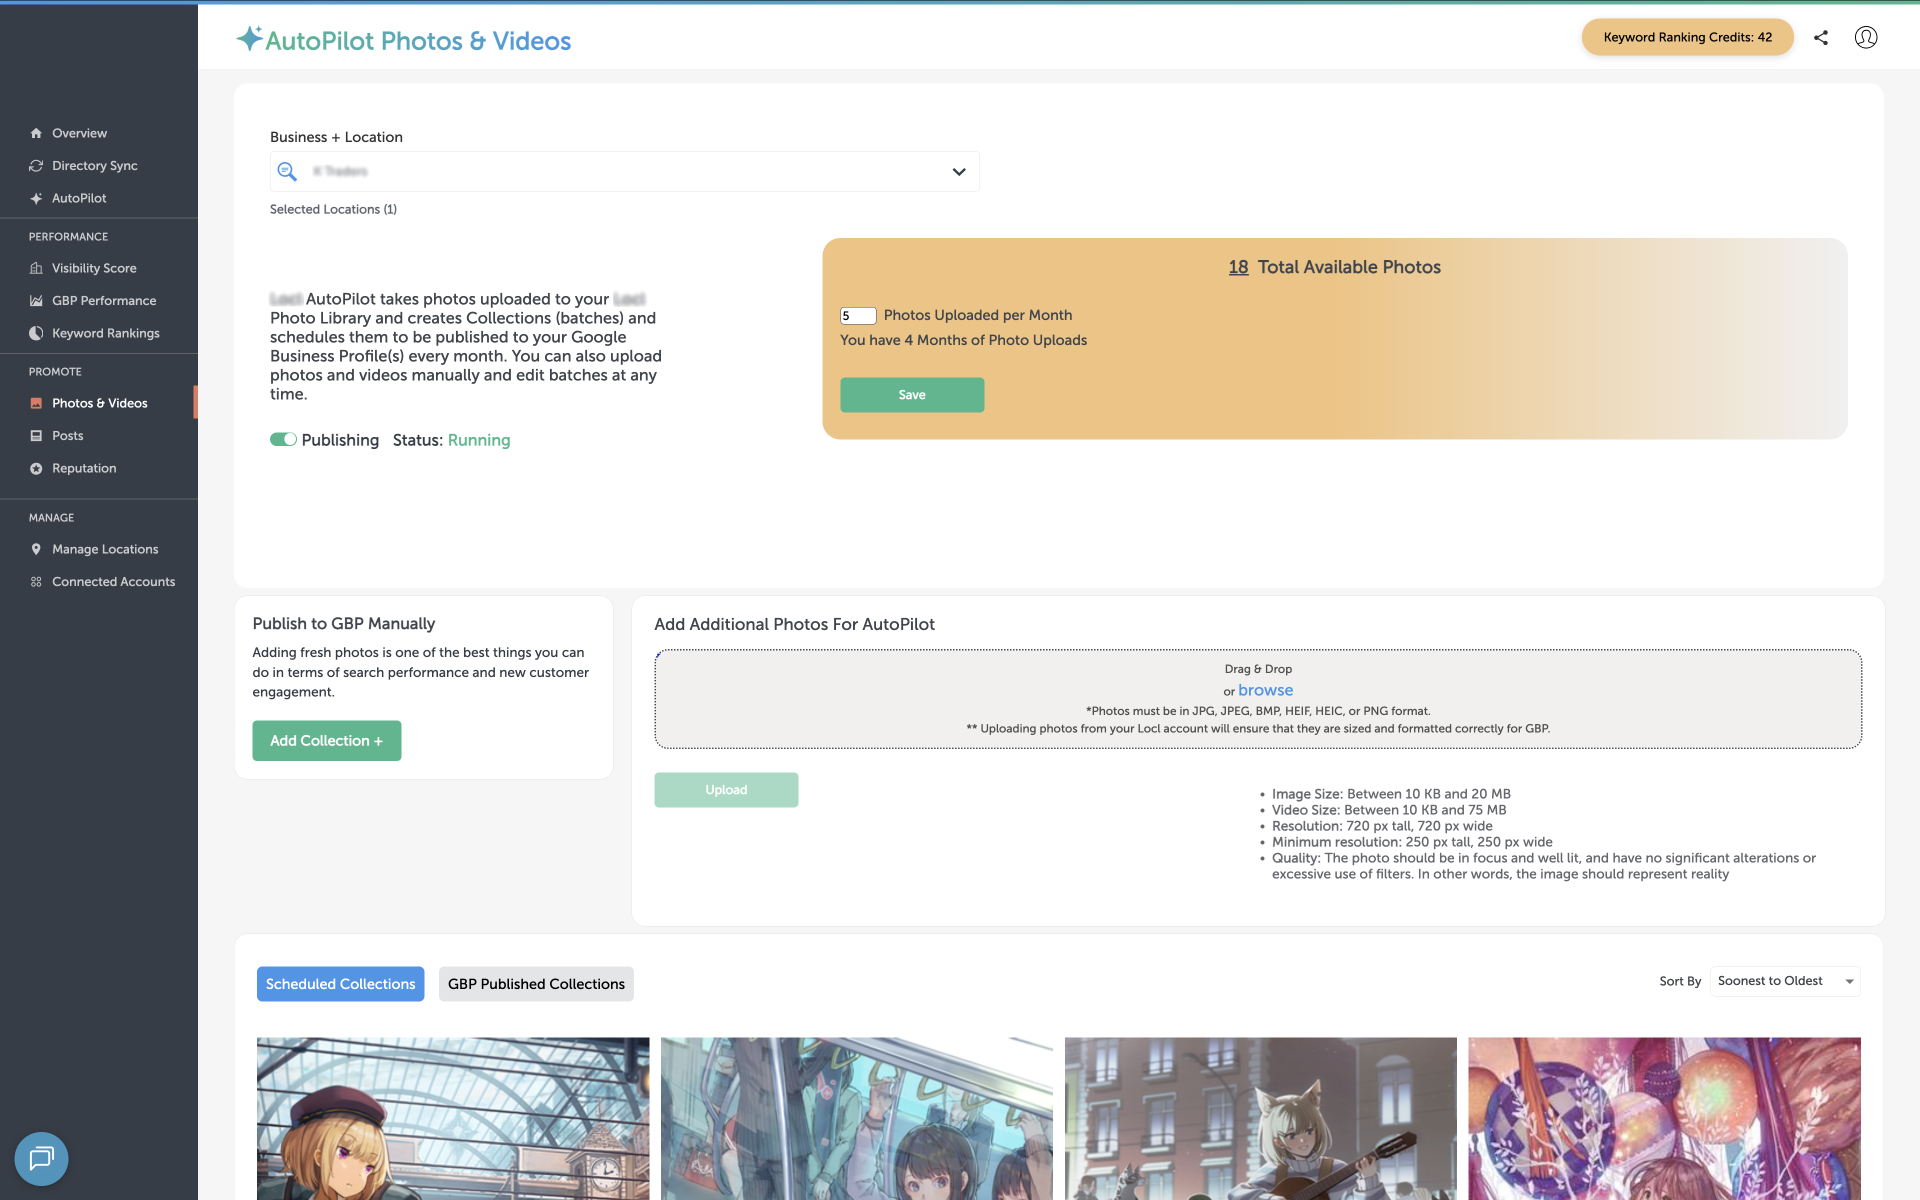Toggle the Publishing switch off

pyautogui.click(x=283, y=440)
